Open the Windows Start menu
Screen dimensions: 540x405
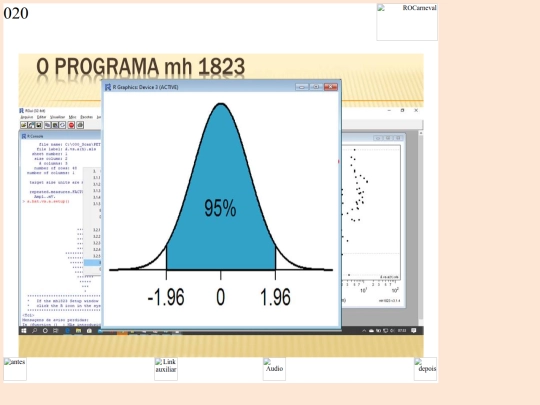point(24,331)
